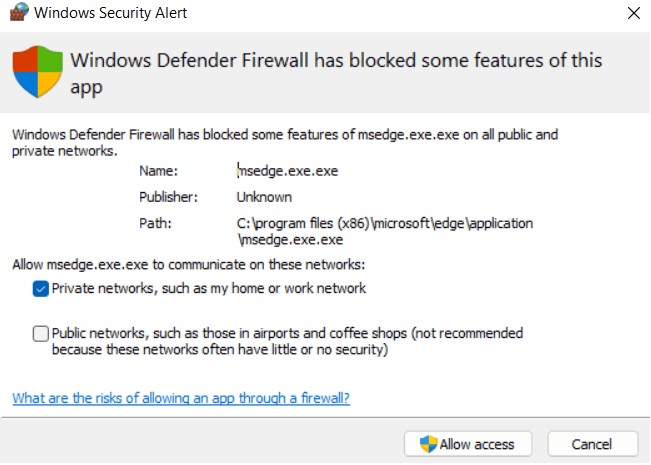This screenshot has height=465, width=651.
Task: Click the Name field showing msedge.exe.exe
Action: tap(287, 171)
